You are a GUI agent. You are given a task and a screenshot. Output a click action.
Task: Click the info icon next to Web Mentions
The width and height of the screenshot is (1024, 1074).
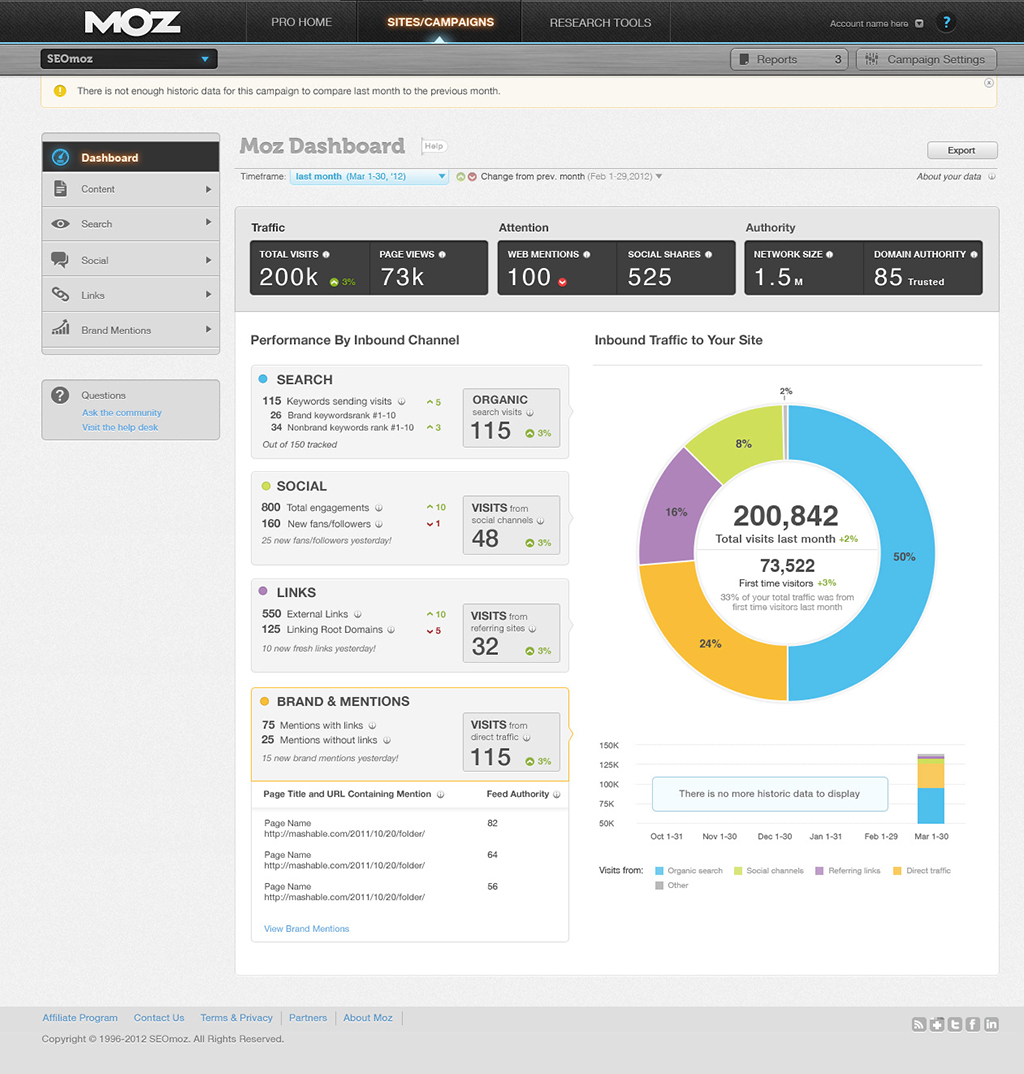tap(586, 254)
